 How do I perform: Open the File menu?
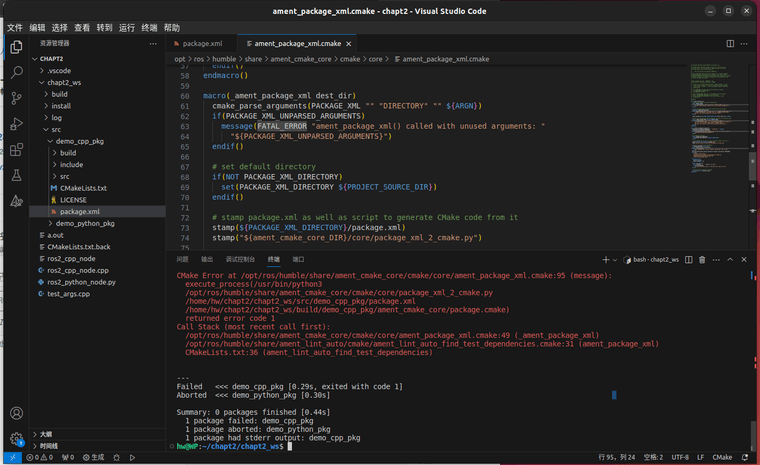15,28
